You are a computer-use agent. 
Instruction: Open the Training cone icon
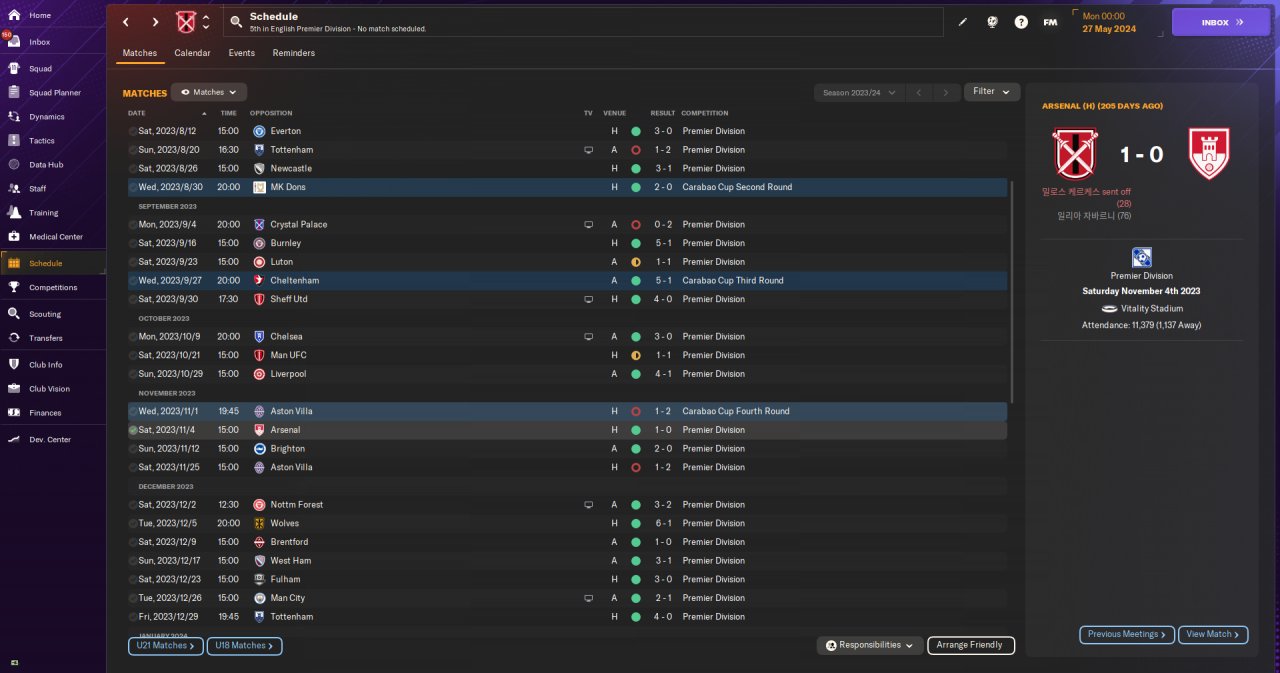pyautogui.click(x=14, y=213)
